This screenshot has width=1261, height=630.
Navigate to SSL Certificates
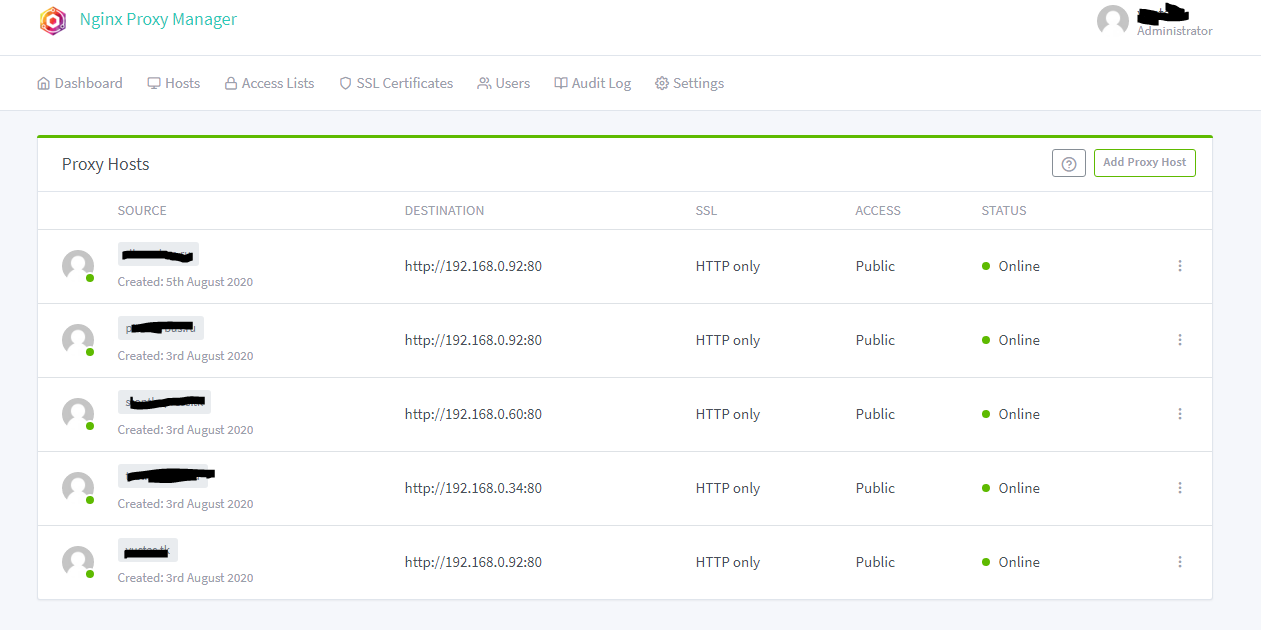[396, 83]
